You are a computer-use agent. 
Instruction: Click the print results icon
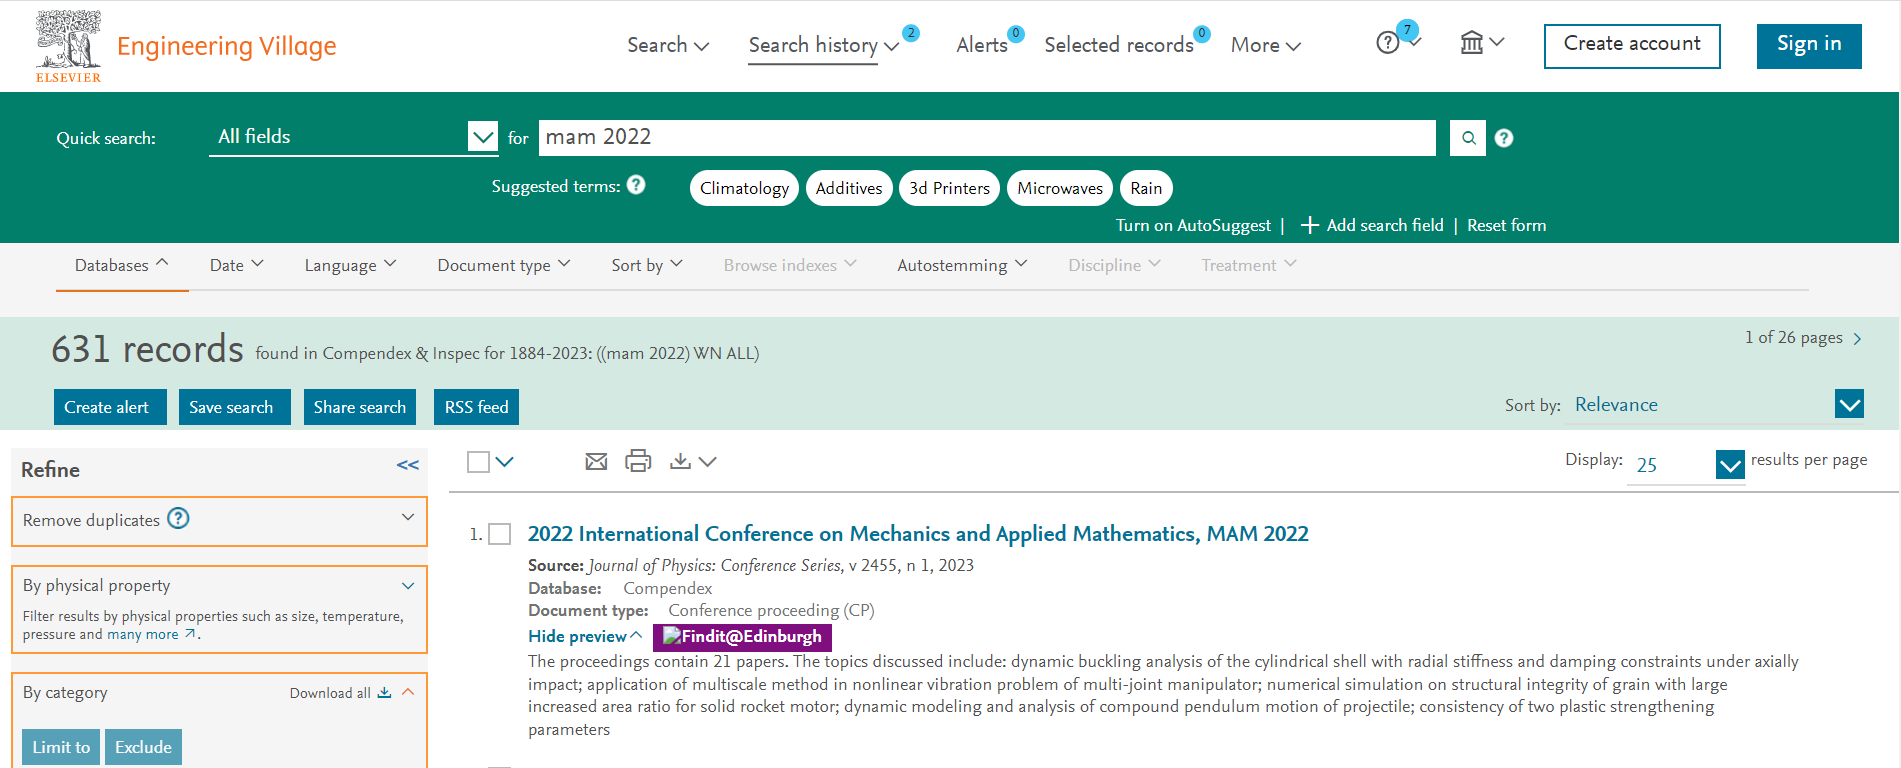[x=638, y=461]
